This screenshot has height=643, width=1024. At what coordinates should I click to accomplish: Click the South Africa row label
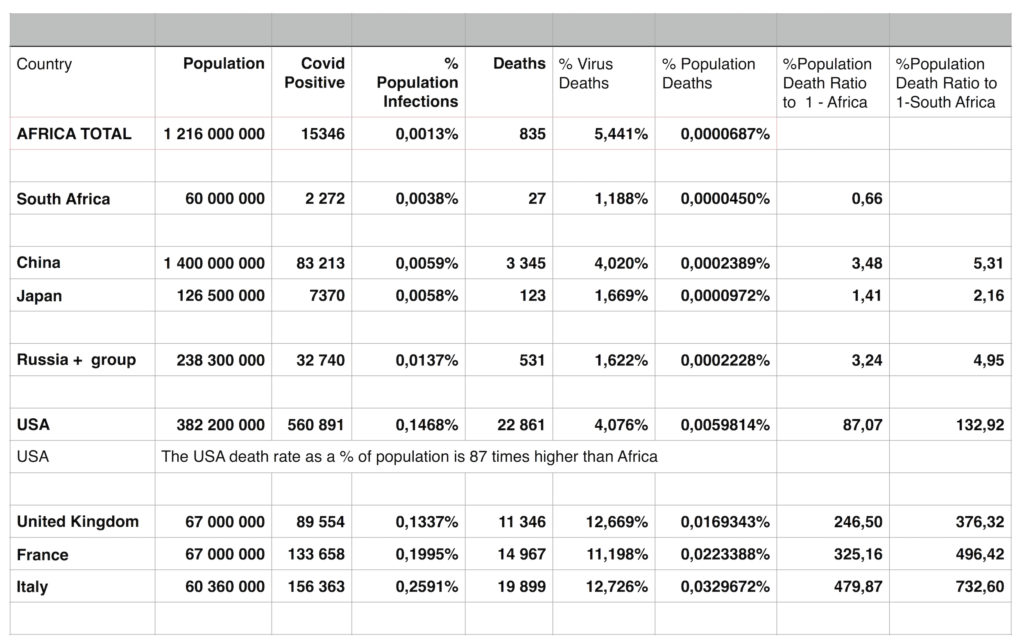click(82, 198)
